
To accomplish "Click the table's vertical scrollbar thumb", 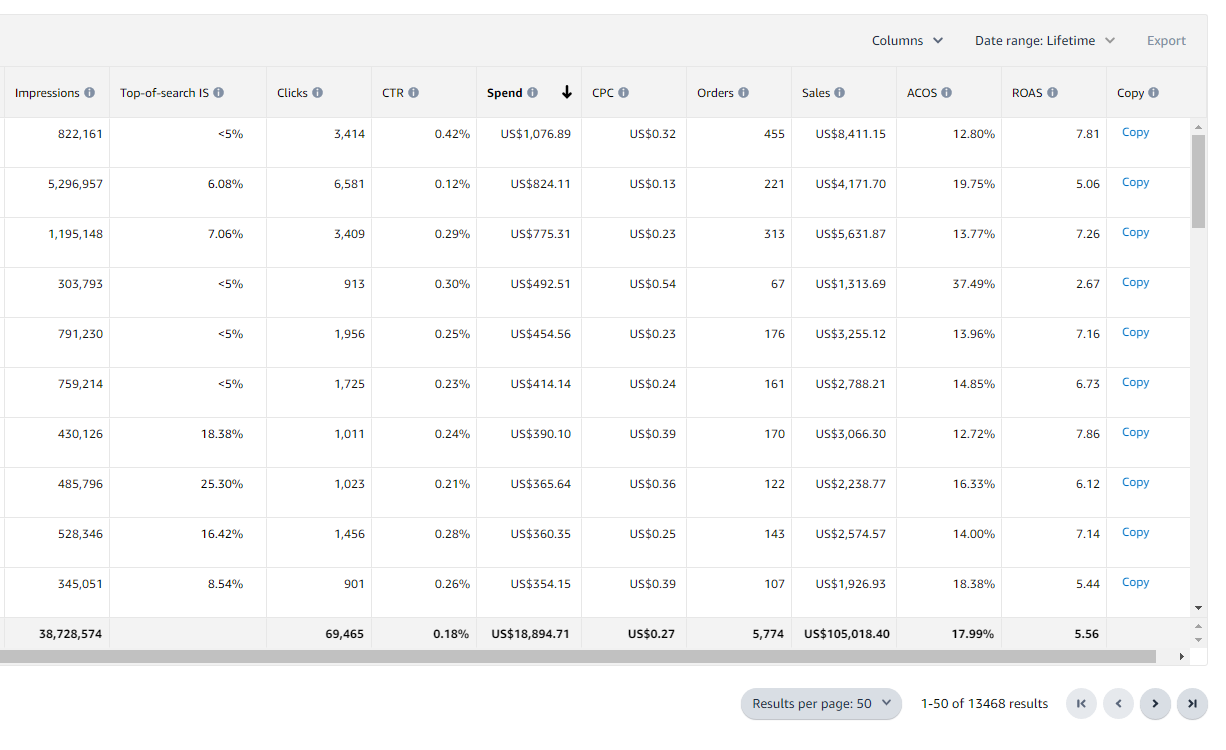I will 1199,181.
